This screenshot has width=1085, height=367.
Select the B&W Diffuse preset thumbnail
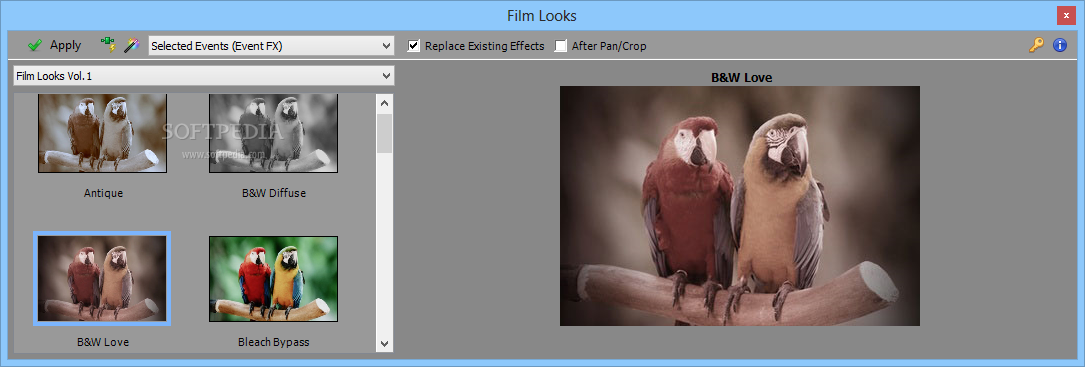(273, 133)
